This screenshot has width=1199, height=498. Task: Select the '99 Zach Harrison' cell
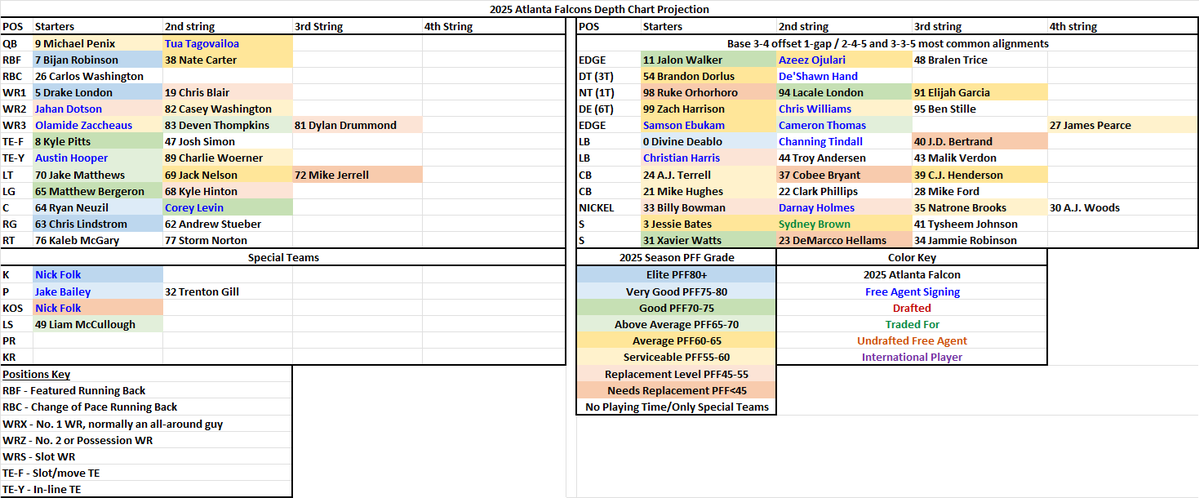709,109
